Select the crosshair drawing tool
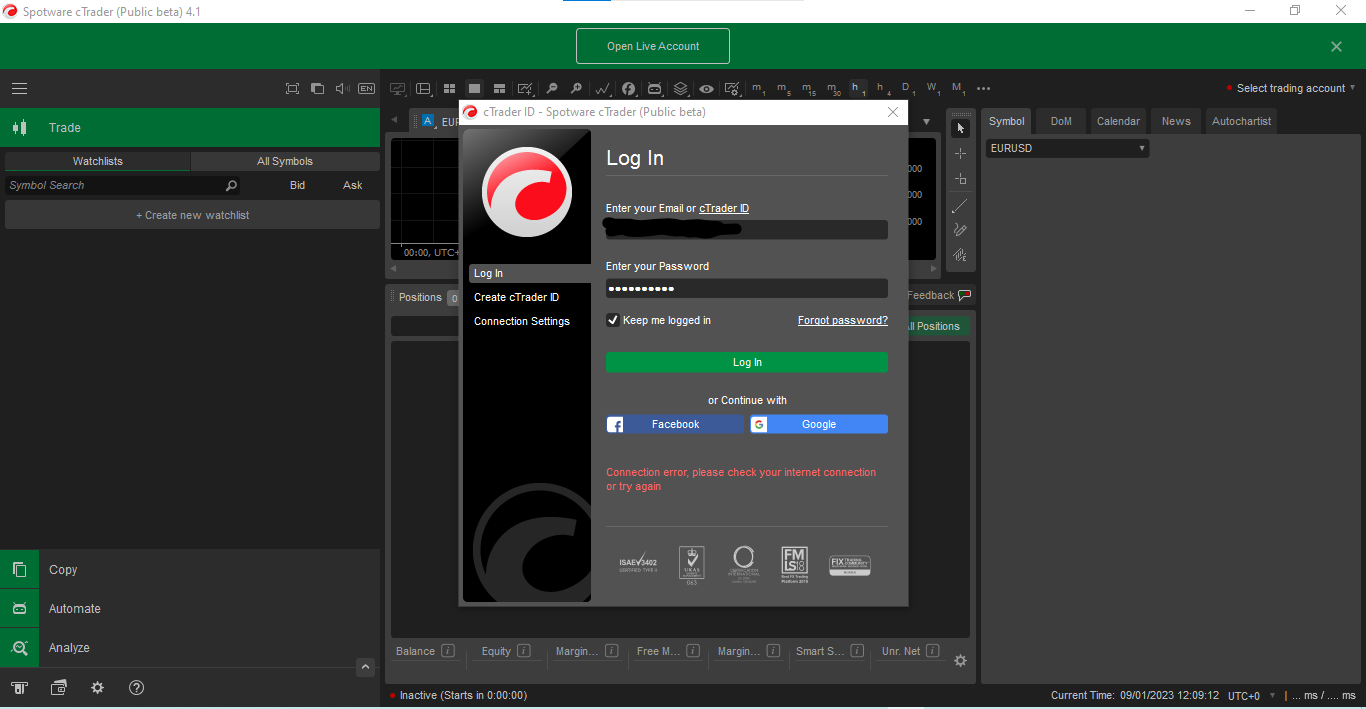 [960, 154]
